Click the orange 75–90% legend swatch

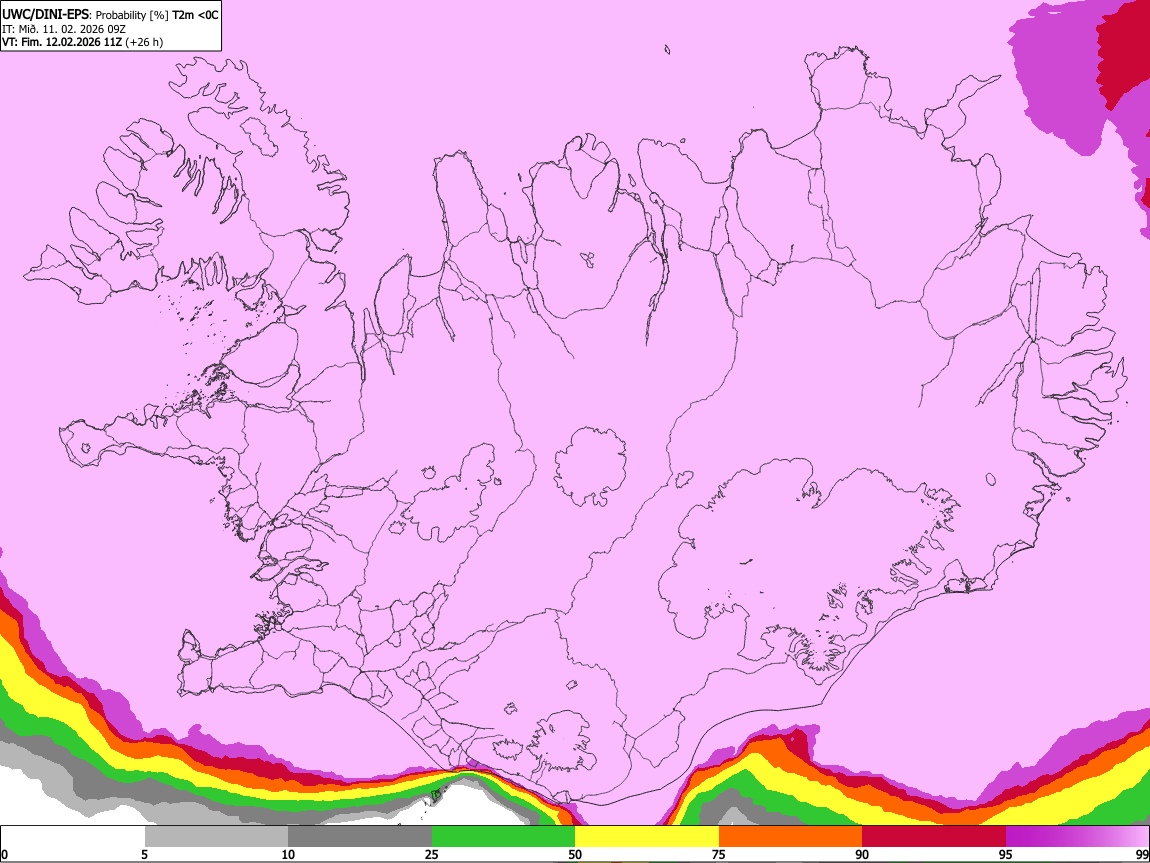click(790, 836)
